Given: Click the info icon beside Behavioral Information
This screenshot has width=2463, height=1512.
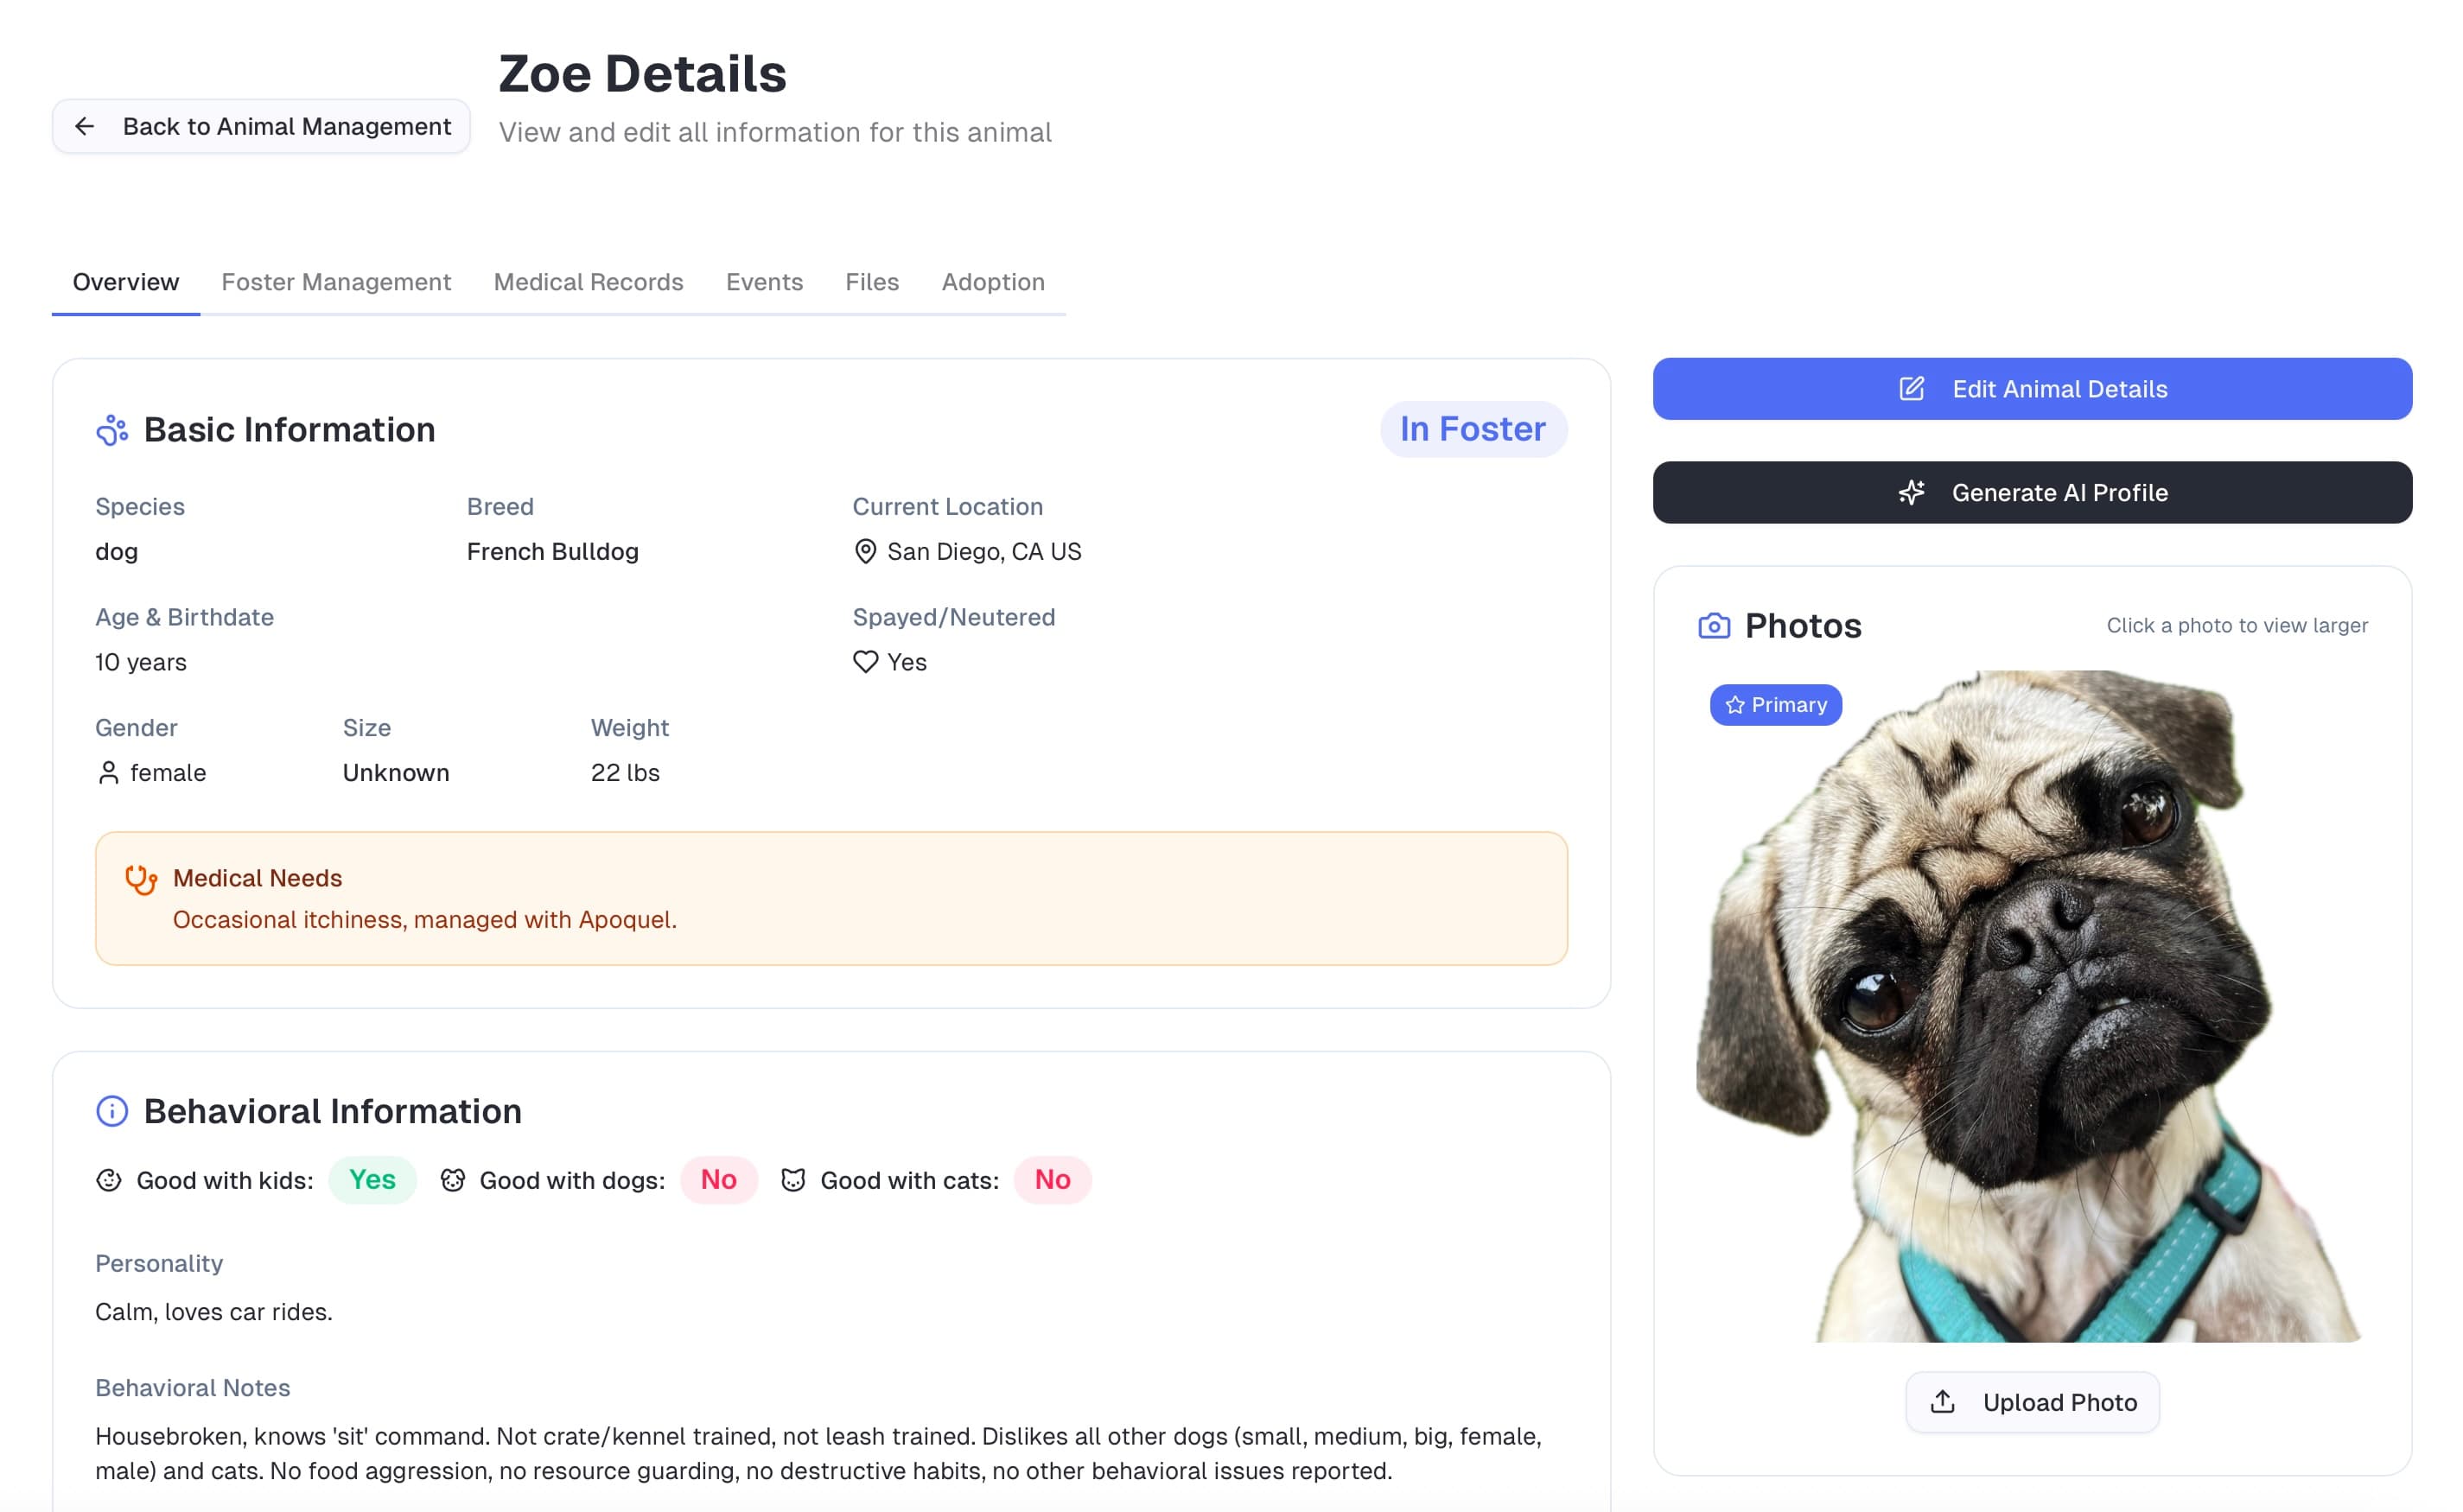Looking at the screenshot, I should (112, 1111).
